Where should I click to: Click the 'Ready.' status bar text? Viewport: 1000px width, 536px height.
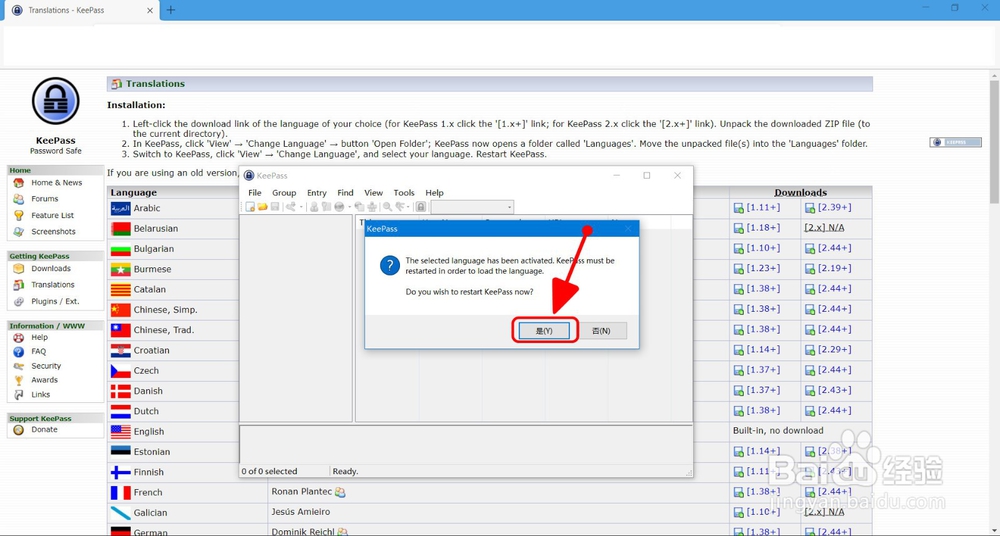(x=345, y=471)
